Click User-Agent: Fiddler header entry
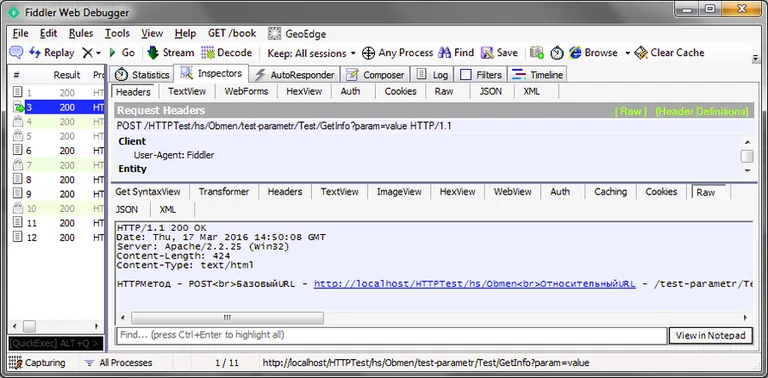This screenshot has height=378, width=768. 174,155
